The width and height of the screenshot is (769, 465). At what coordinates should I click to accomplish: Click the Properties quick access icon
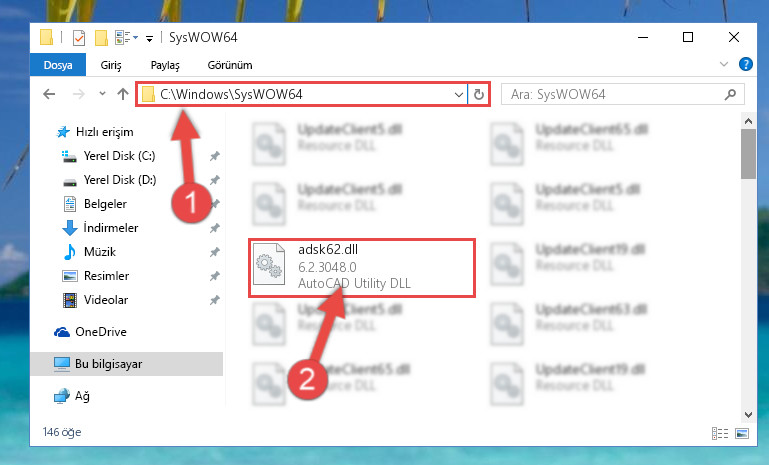[78, 38]
